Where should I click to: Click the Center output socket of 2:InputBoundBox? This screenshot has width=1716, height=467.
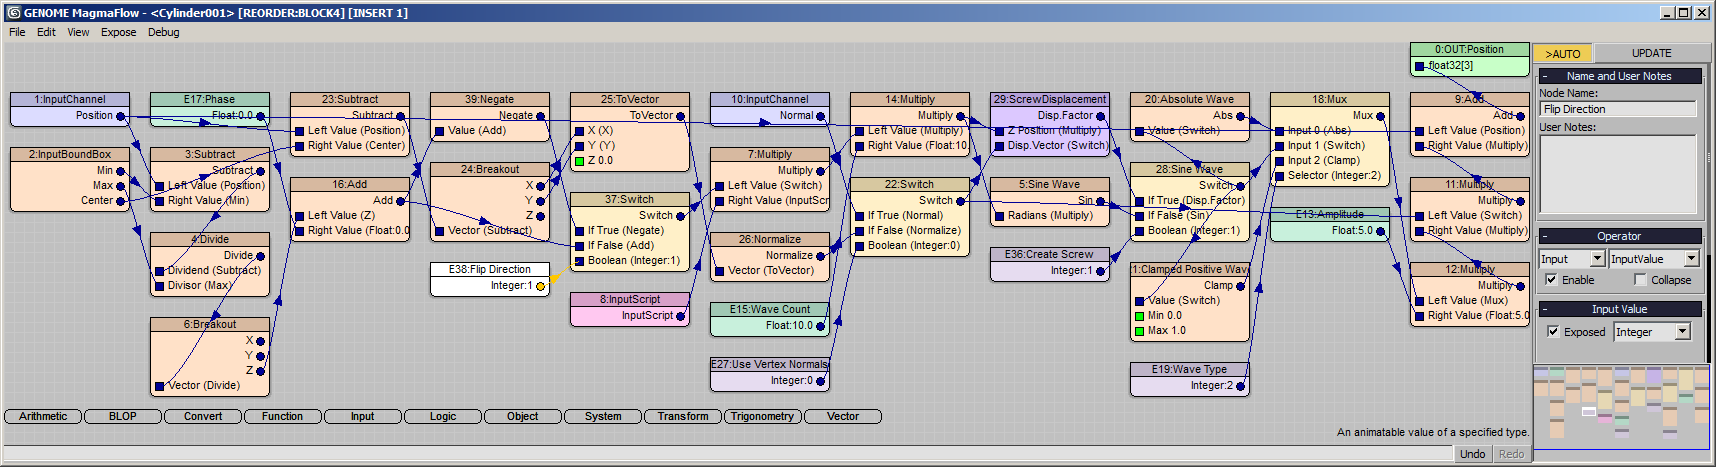(x=121, y=201)
